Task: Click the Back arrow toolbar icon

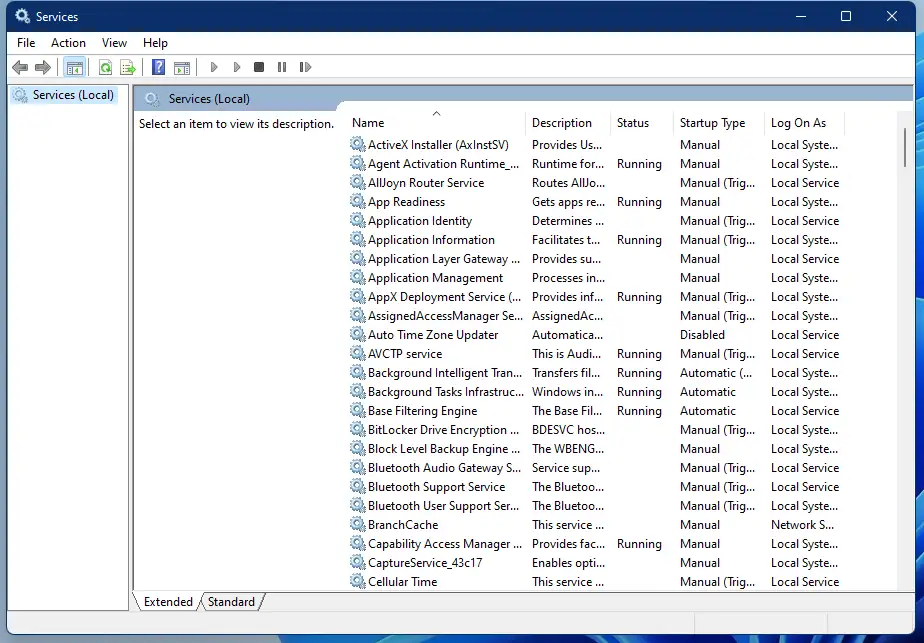Action: 20,67
